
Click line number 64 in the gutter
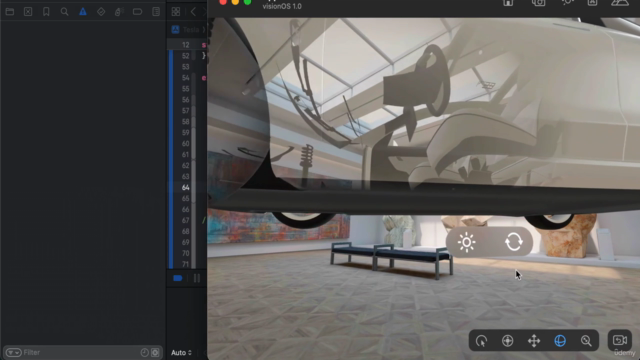pyautogui.click(x=186, y=187)
